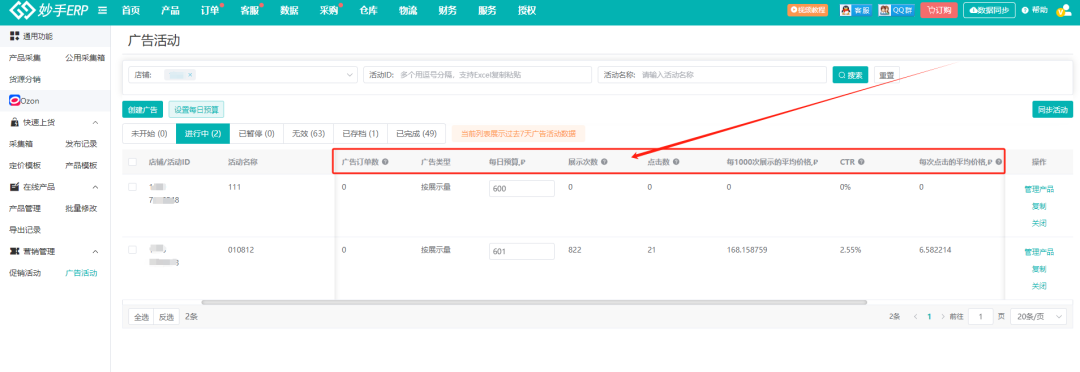Click the 创建广告 button
Image resolution: width=1080 pixels, height=372 pixels.
(x=143, y=110)
